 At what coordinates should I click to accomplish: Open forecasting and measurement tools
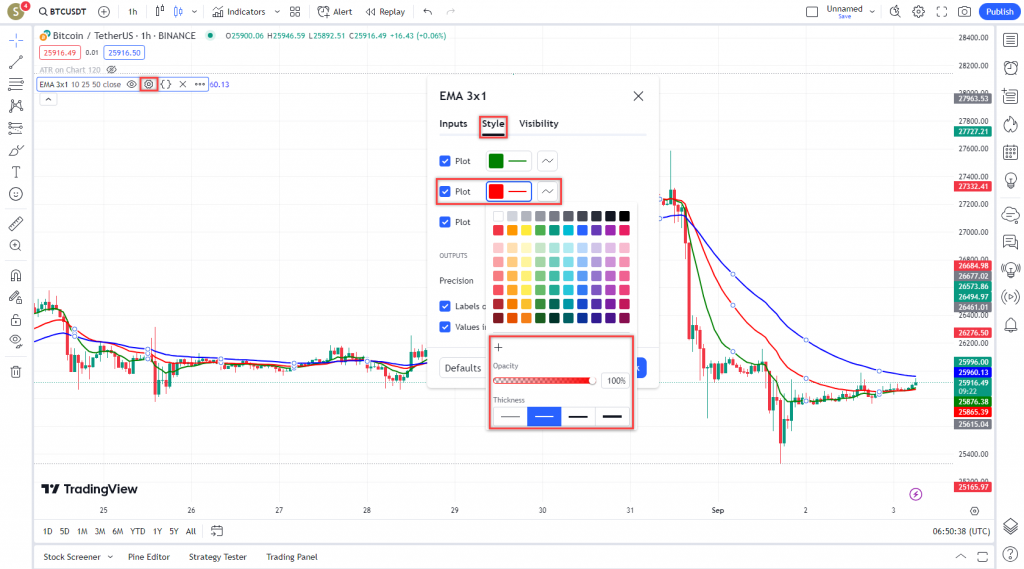pyautogui.click(x=16, y=128)
